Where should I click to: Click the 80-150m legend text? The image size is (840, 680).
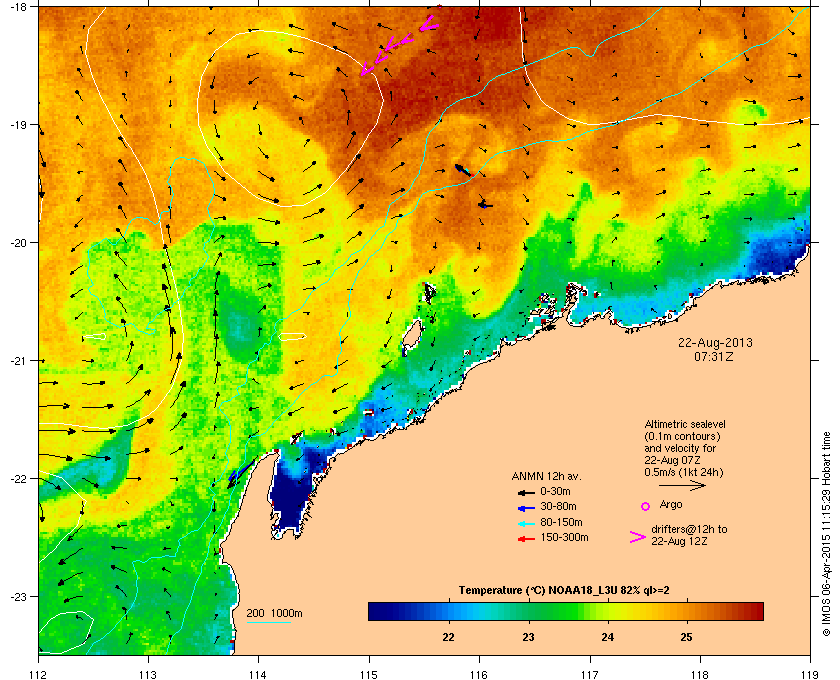561,522
